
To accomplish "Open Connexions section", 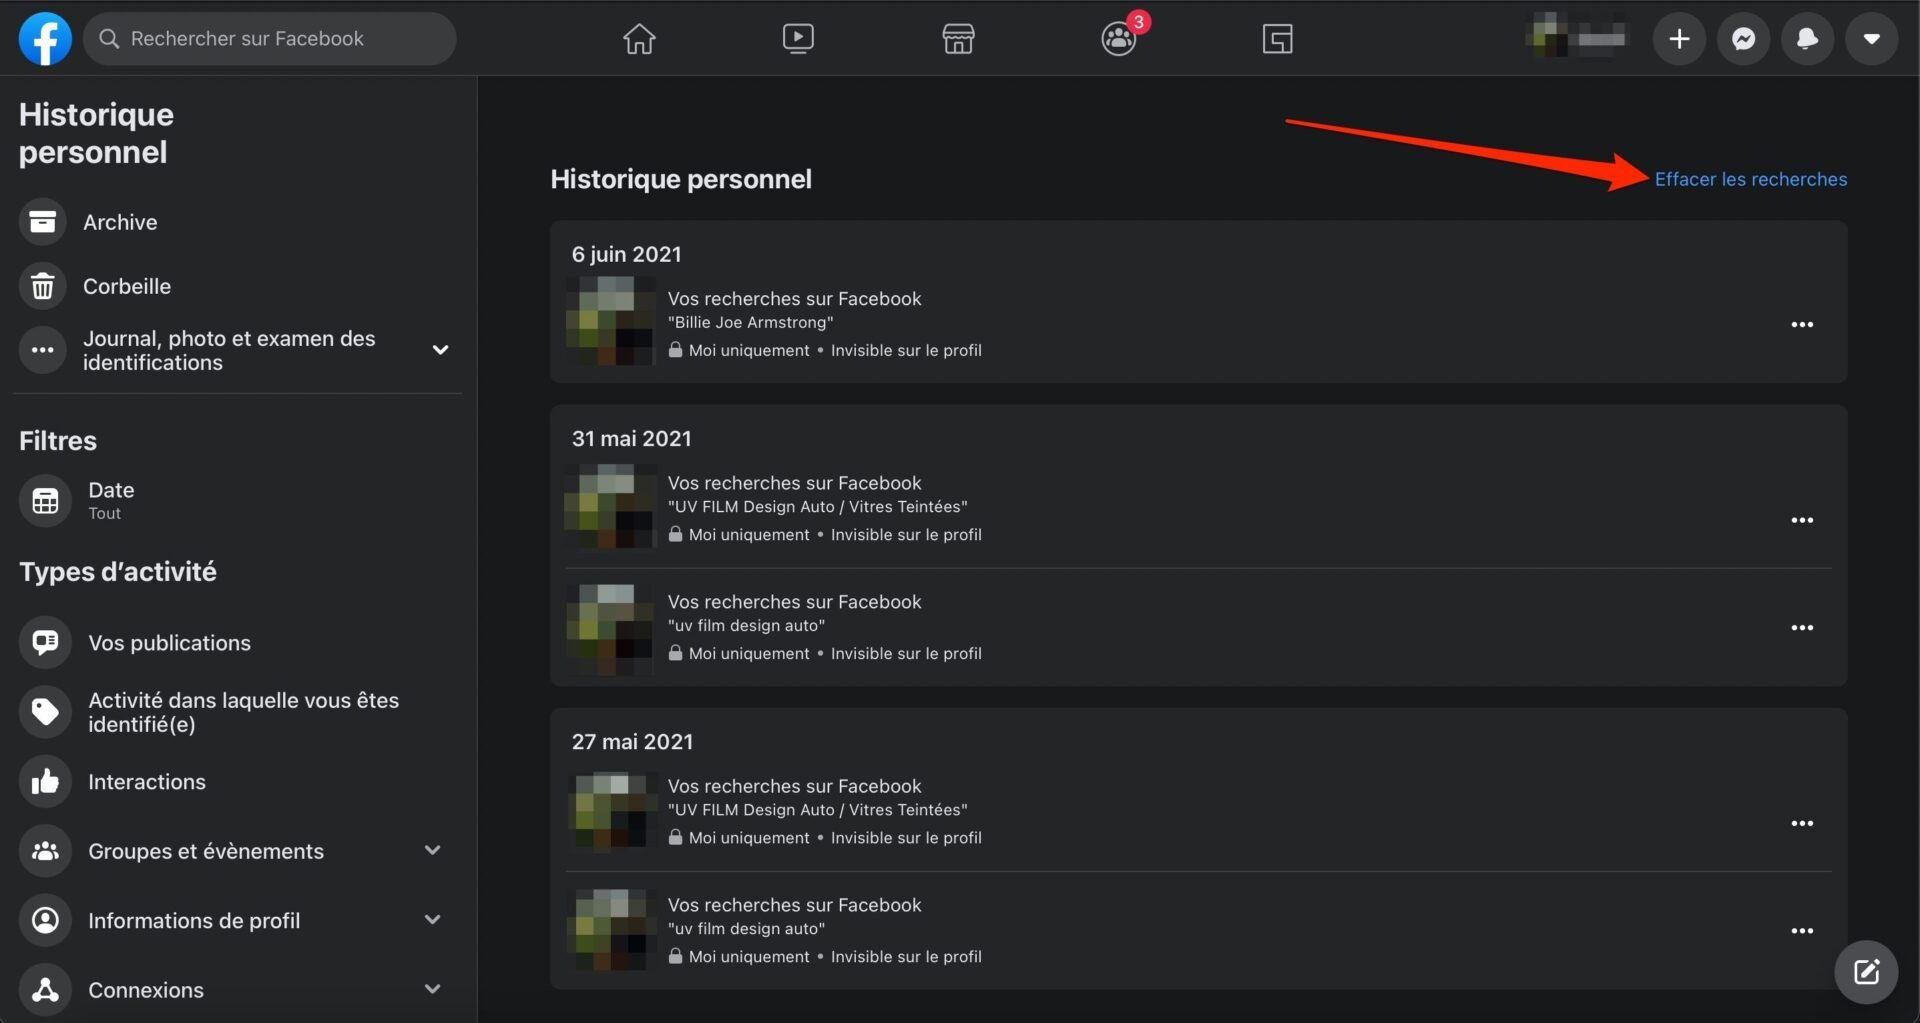I will pos(237,989).
